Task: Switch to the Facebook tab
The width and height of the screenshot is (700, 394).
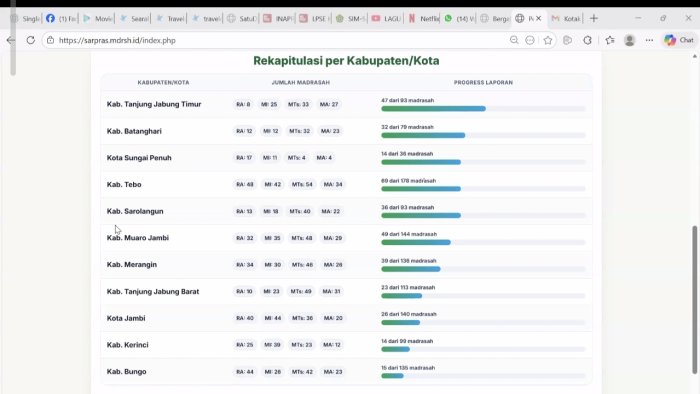Action: tap(61, 18)
